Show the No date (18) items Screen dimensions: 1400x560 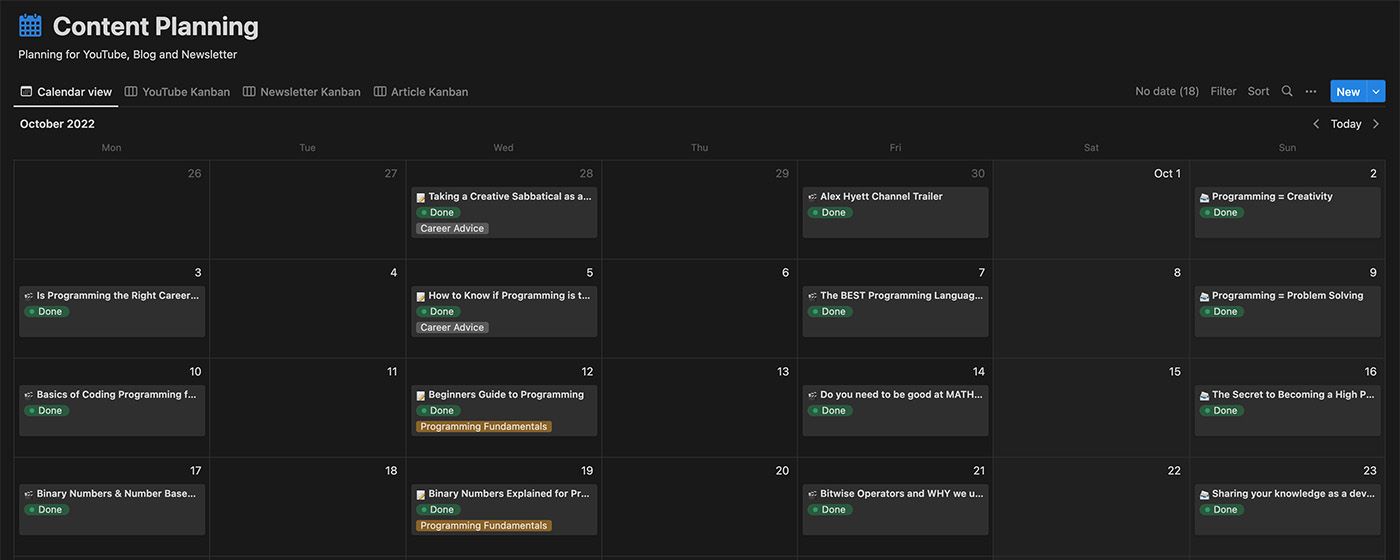(x=1167, y=91)
